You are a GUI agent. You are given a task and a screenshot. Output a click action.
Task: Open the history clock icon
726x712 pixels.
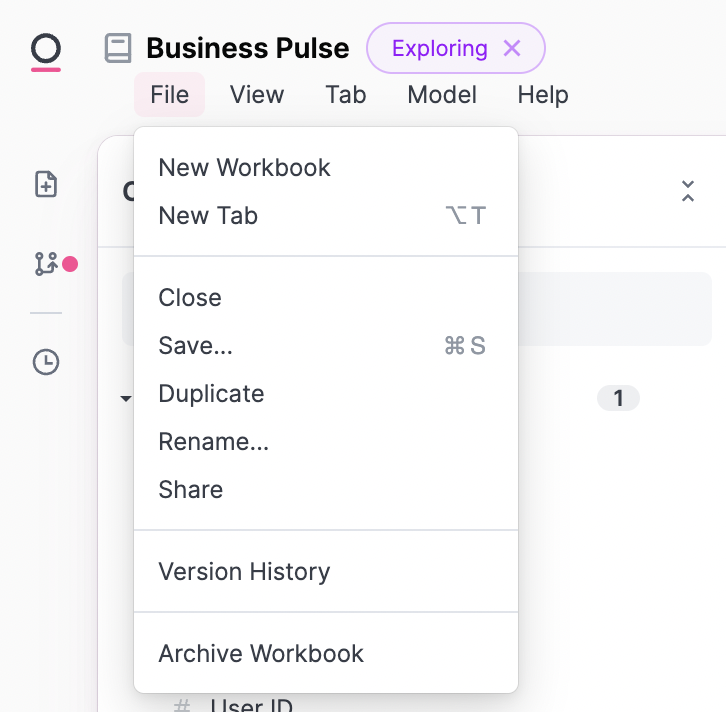46,362
